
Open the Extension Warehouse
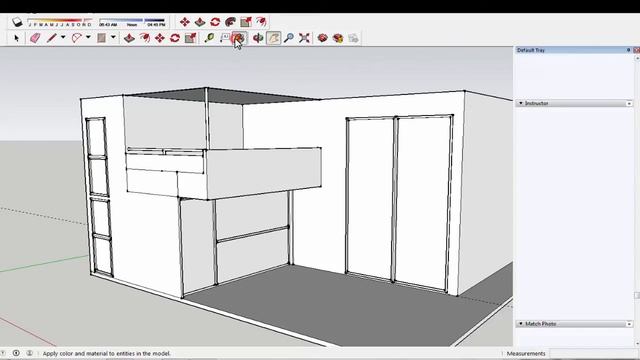click(338, 38)
